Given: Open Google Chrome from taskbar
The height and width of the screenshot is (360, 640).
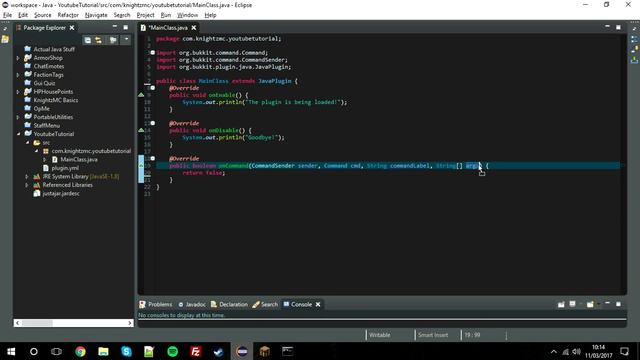Looking at the screenshot, I should [80, 351].
